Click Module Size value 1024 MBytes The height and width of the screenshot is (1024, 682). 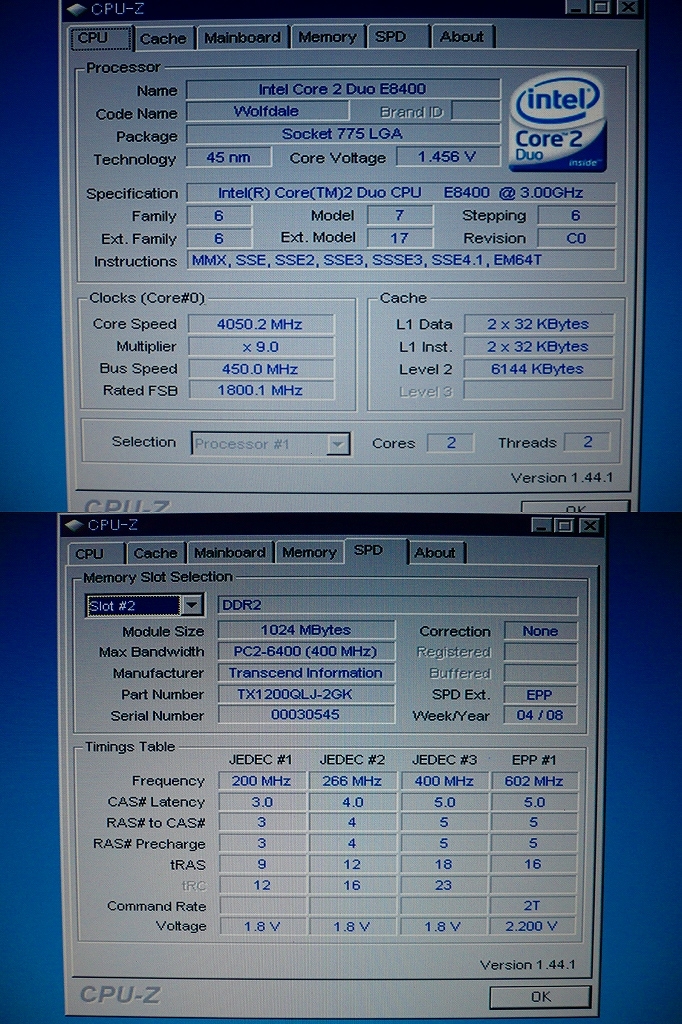pos(306,630)
